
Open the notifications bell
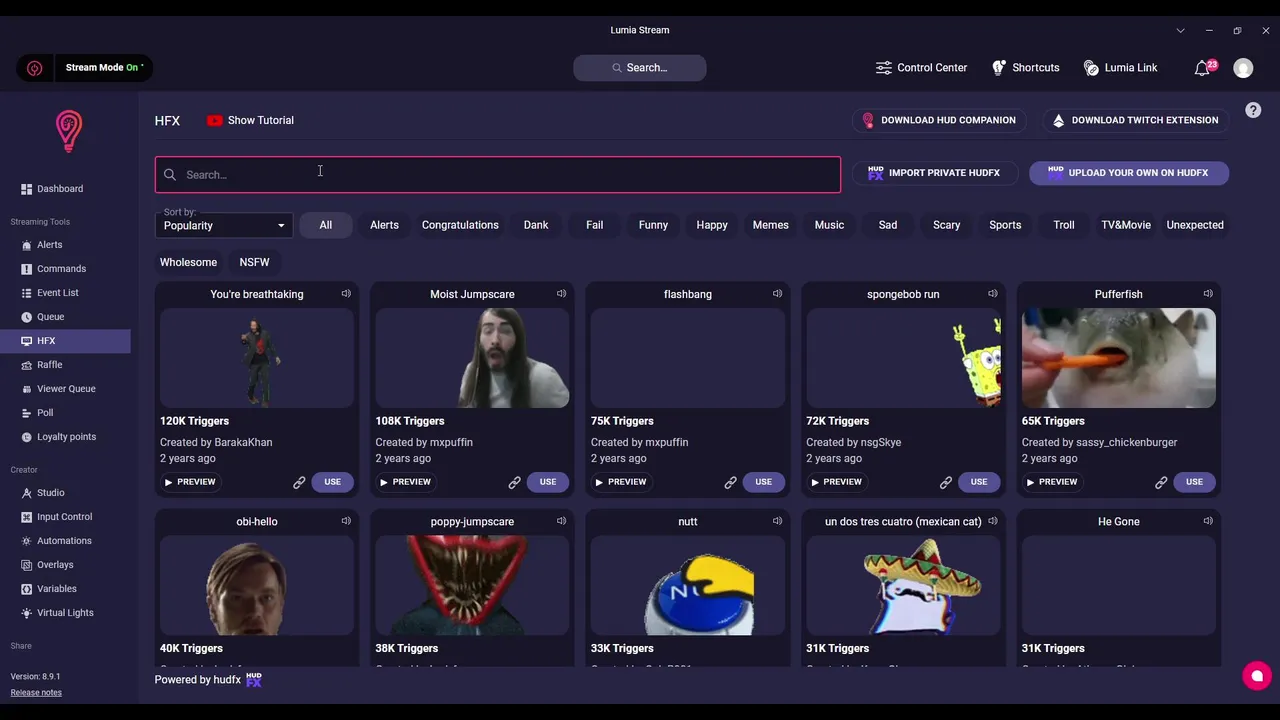(x=1202, y=68)
